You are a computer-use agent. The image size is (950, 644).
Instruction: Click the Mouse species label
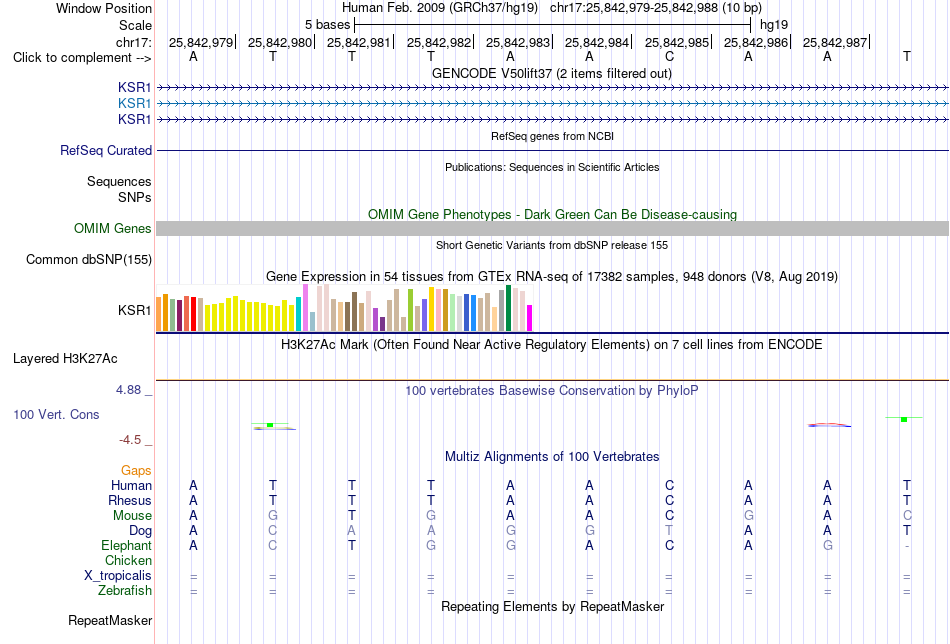coord(132,516)
